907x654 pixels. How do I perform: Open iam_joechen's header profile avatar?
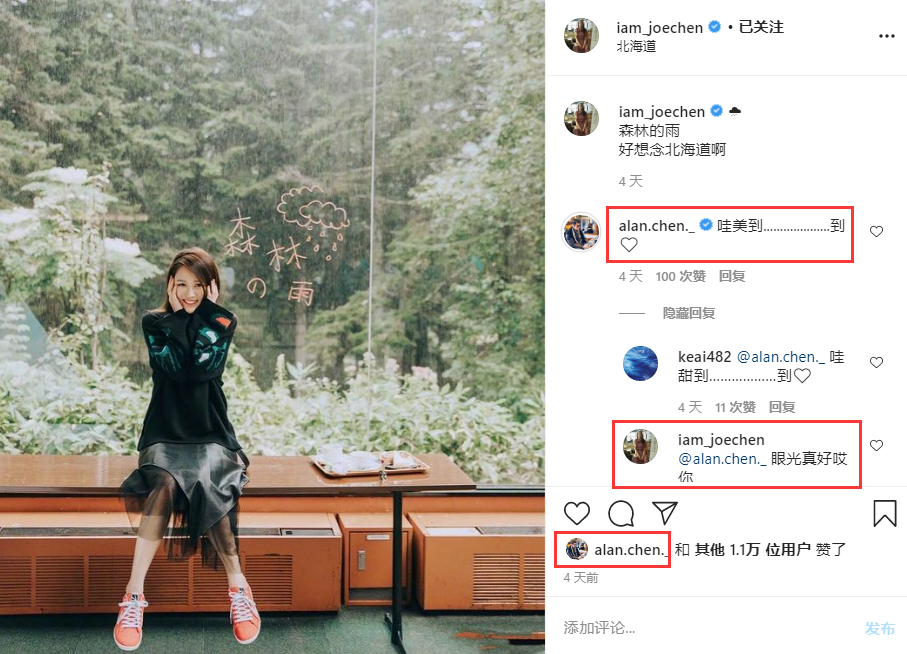point(581,35)
